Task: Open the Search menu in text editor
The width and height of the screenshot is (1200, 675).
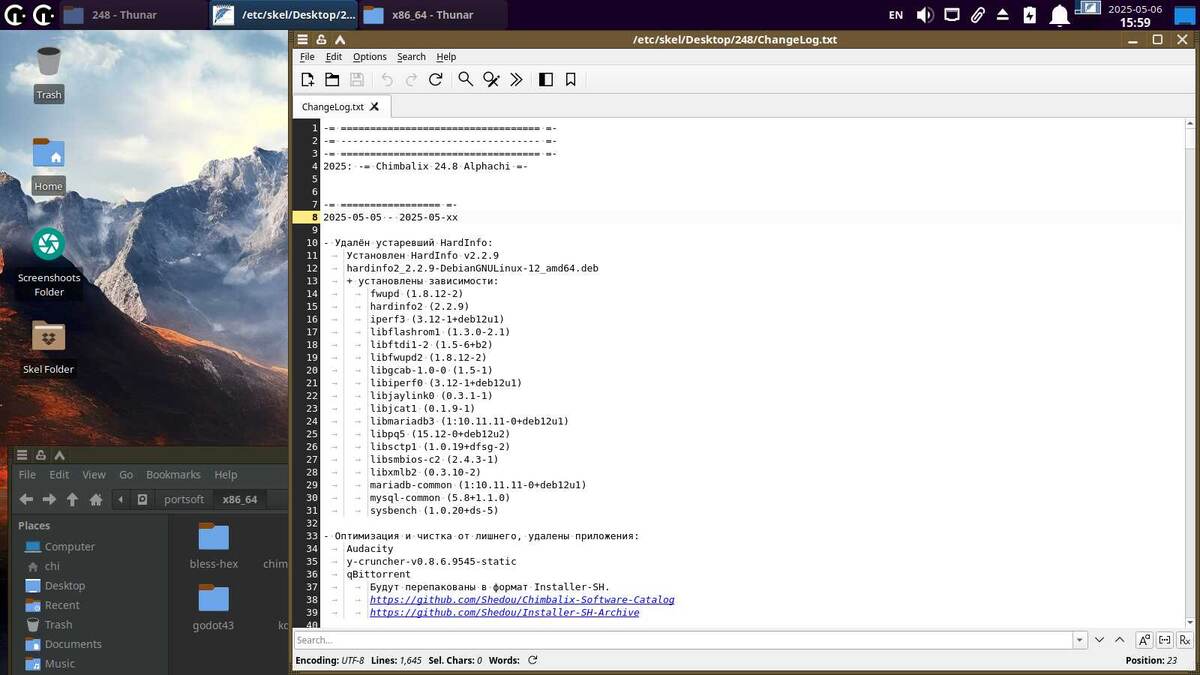Action: 411,57
